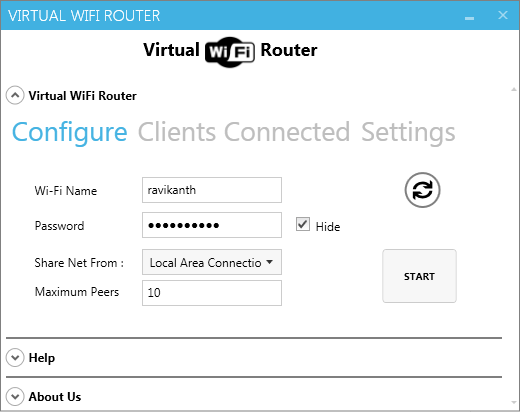This screenshot has height=412, width=520.
Task: Focus the Wi-Fi Name text field
Action: pos(212,190)
